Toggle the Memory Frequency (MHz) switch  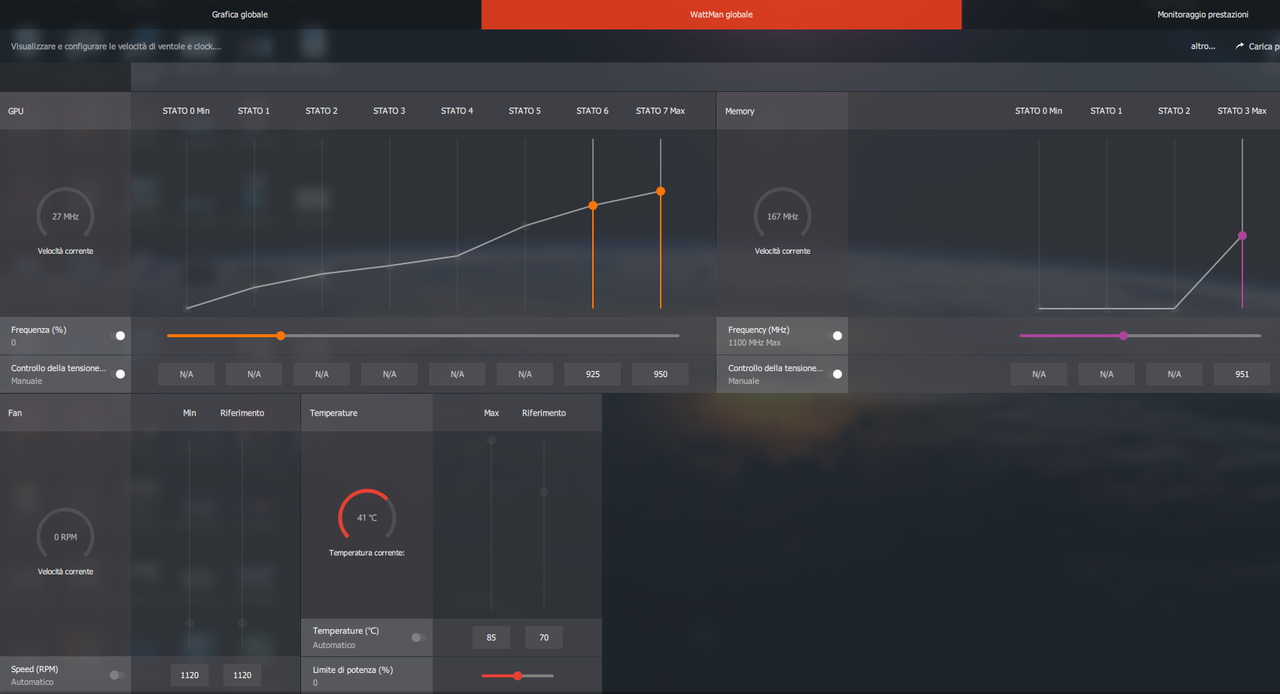tap(836, 336)
